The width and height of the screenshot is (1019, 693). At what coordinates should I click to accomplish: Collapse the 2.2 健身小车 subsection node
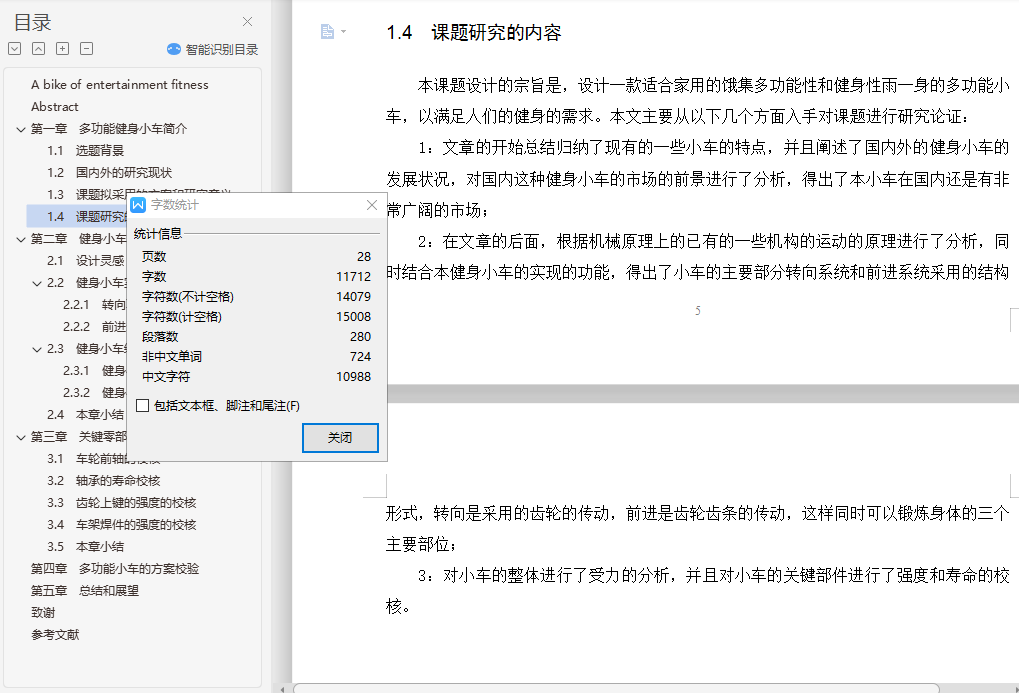pyautogui.click(x=37, y=283)
